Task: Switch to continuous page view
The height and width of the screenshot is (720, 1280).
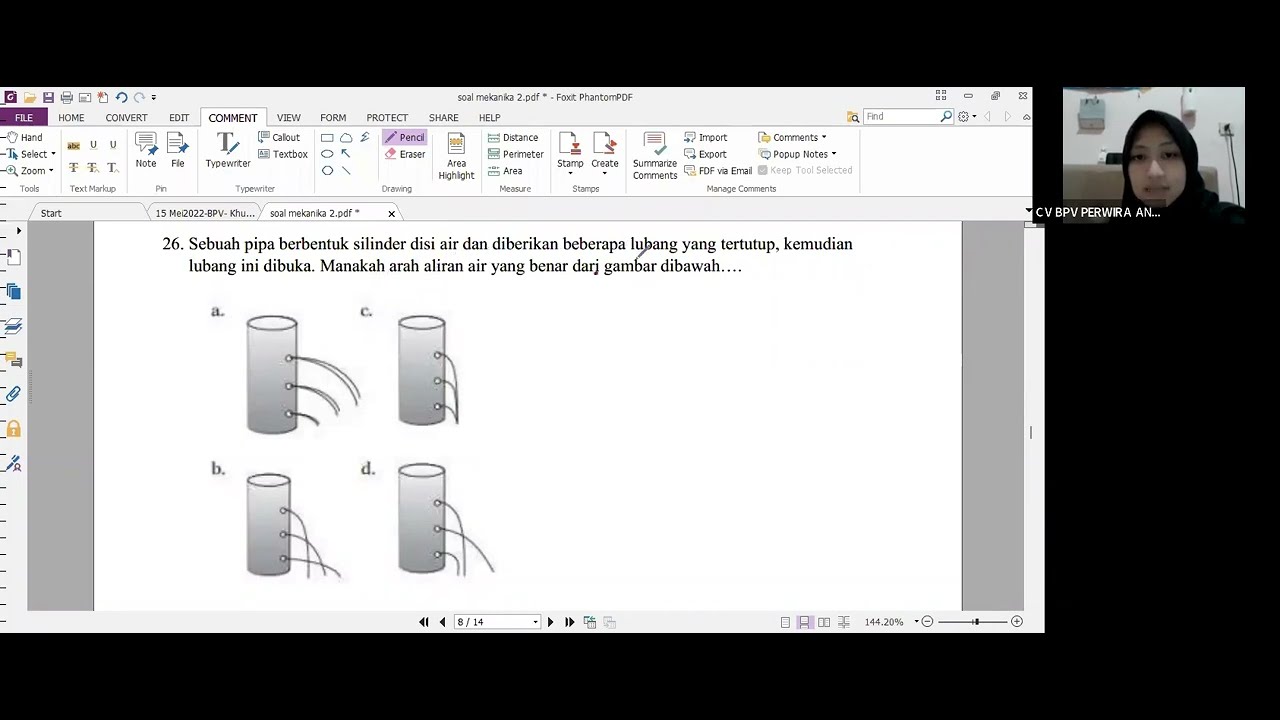Action: 804,622
